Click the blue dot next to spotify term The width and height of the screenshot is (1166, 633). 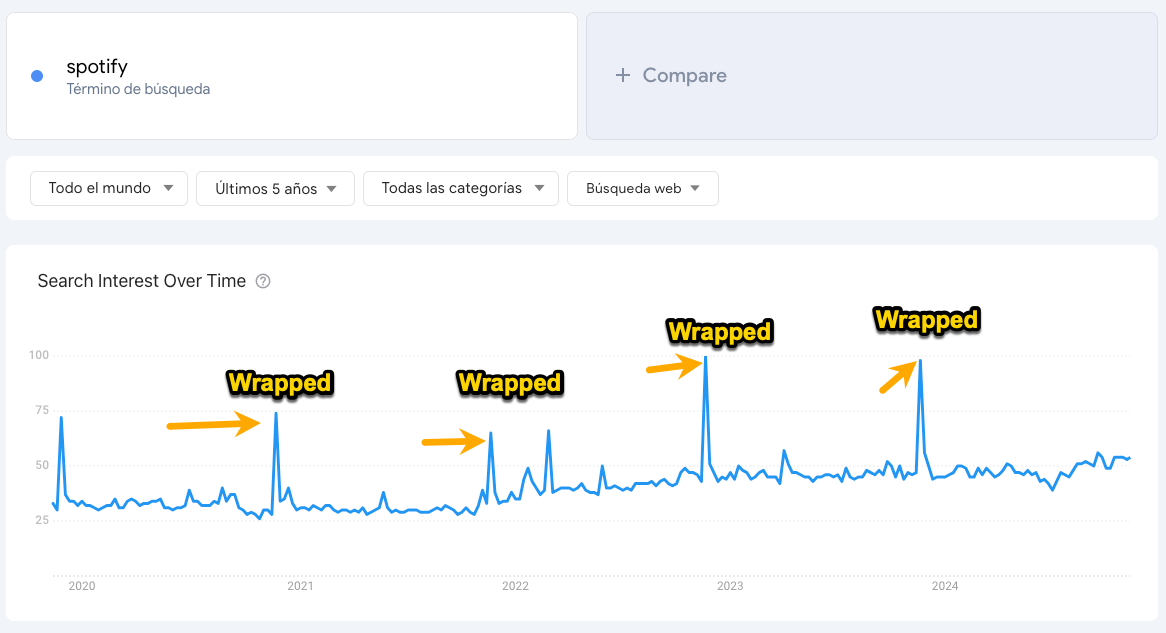point(36,76)
